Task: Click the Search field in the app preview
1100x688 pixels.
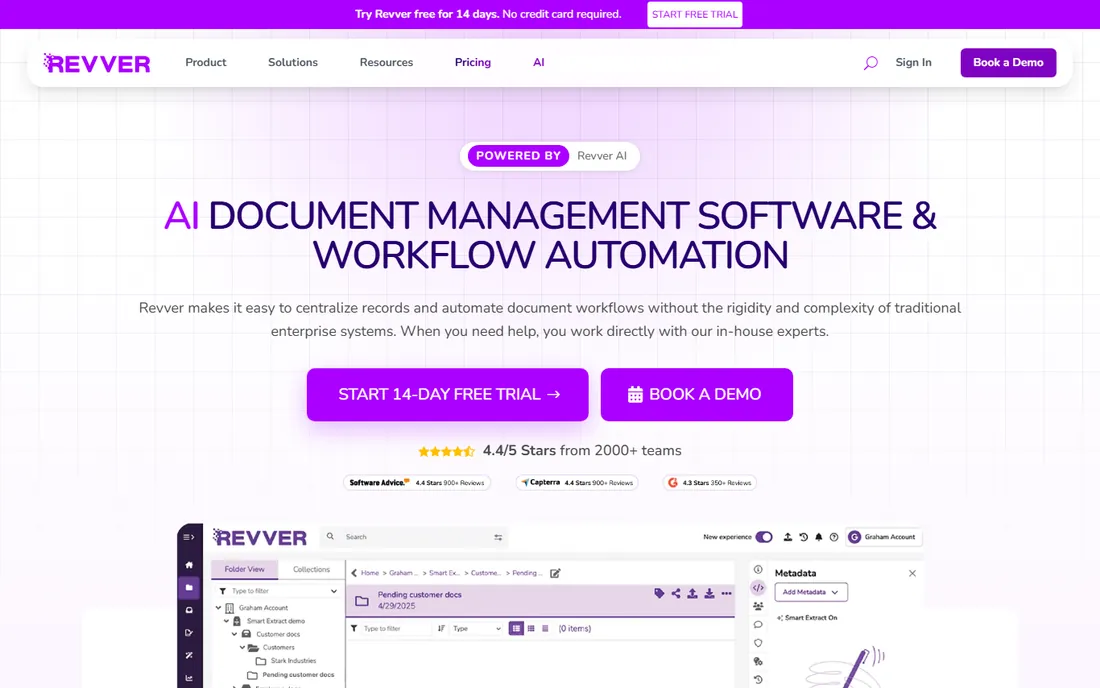Action: (x=414, y=537)
